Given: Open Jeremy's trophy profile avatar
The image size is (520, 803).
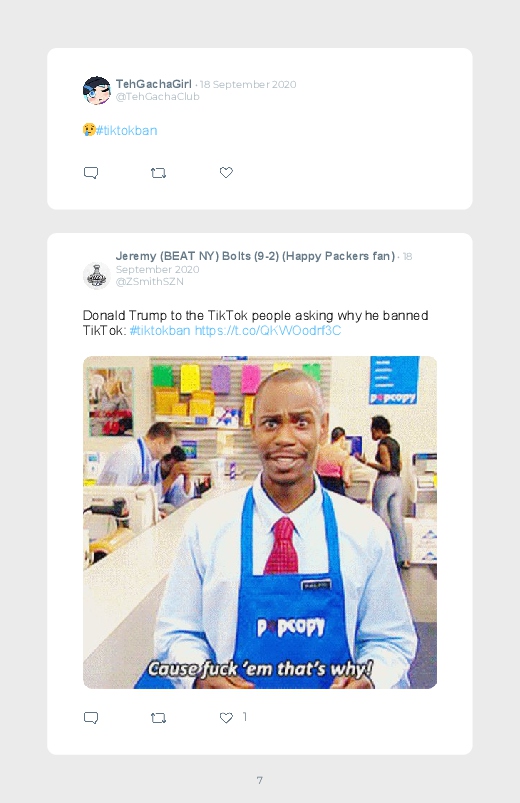Looking at the screenshot, I should point(96,276).
